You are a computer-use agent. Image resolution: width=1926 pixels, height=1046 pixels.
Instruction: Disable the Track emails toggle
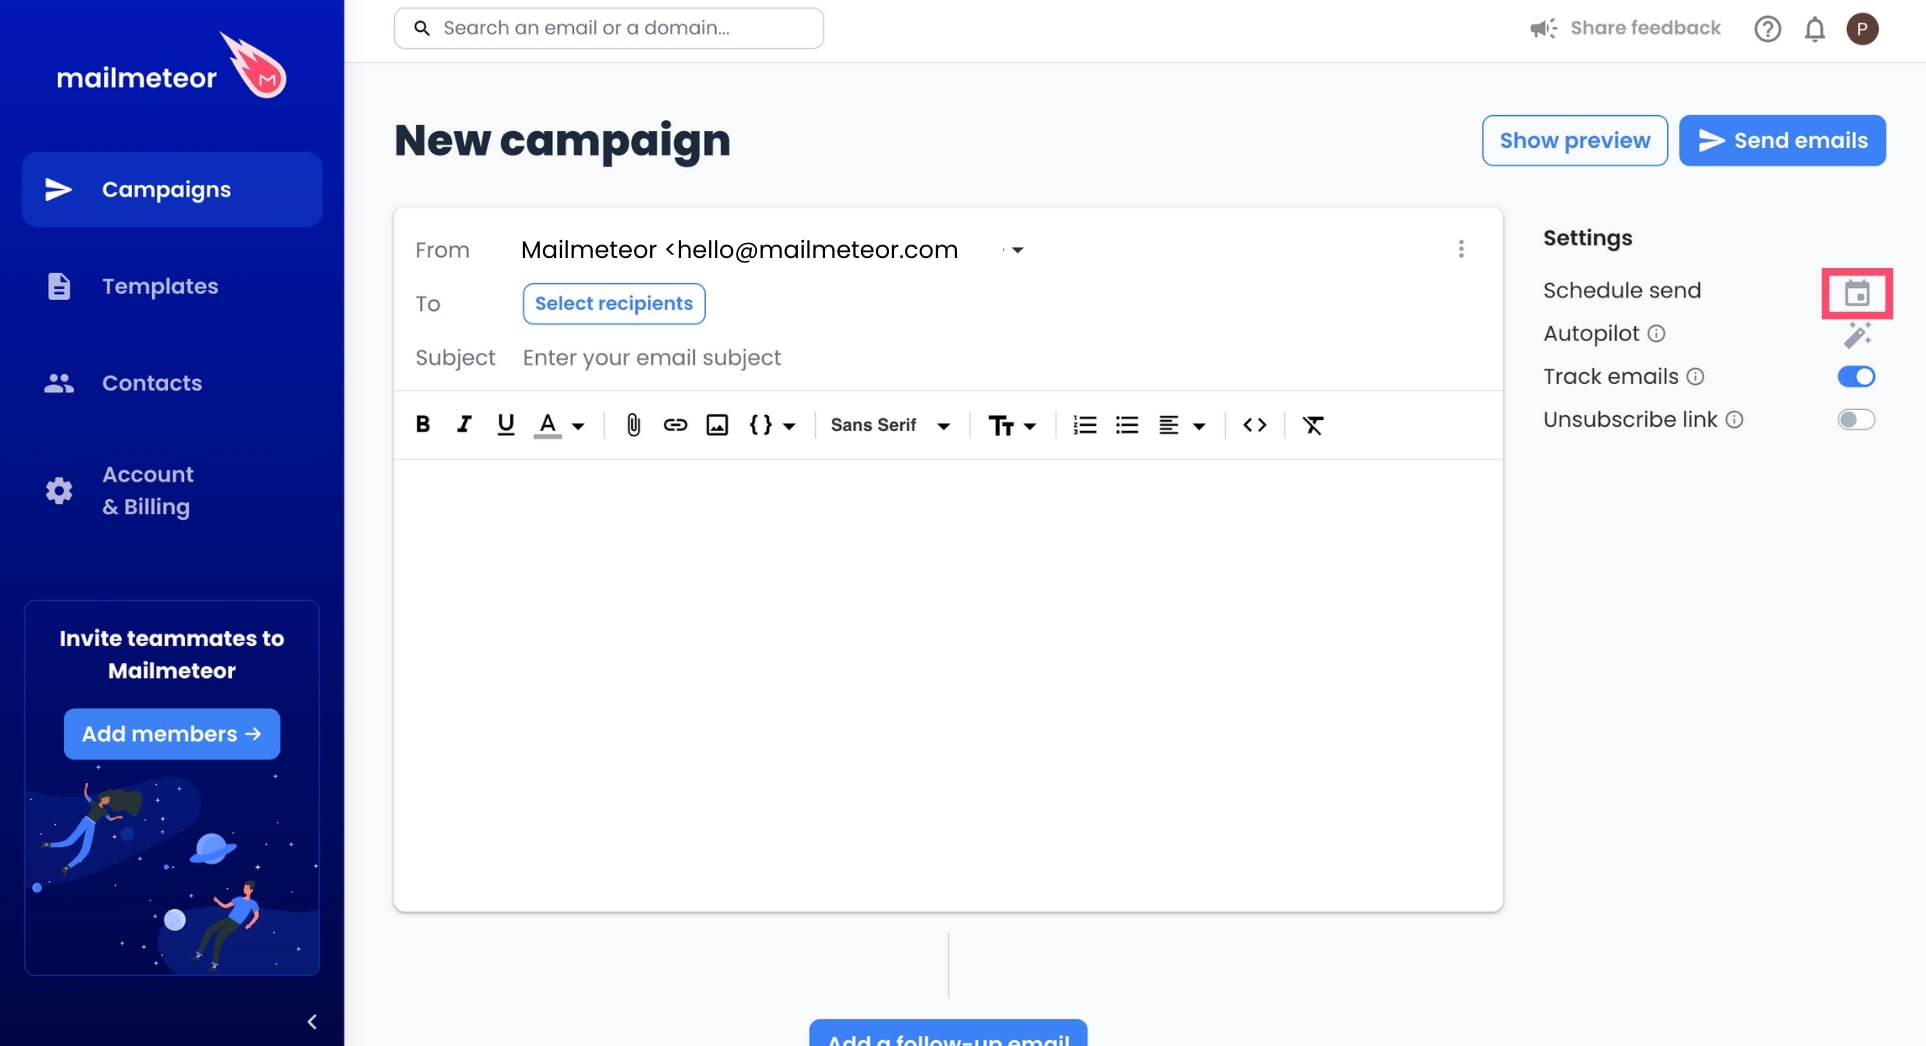point(1856,377)
